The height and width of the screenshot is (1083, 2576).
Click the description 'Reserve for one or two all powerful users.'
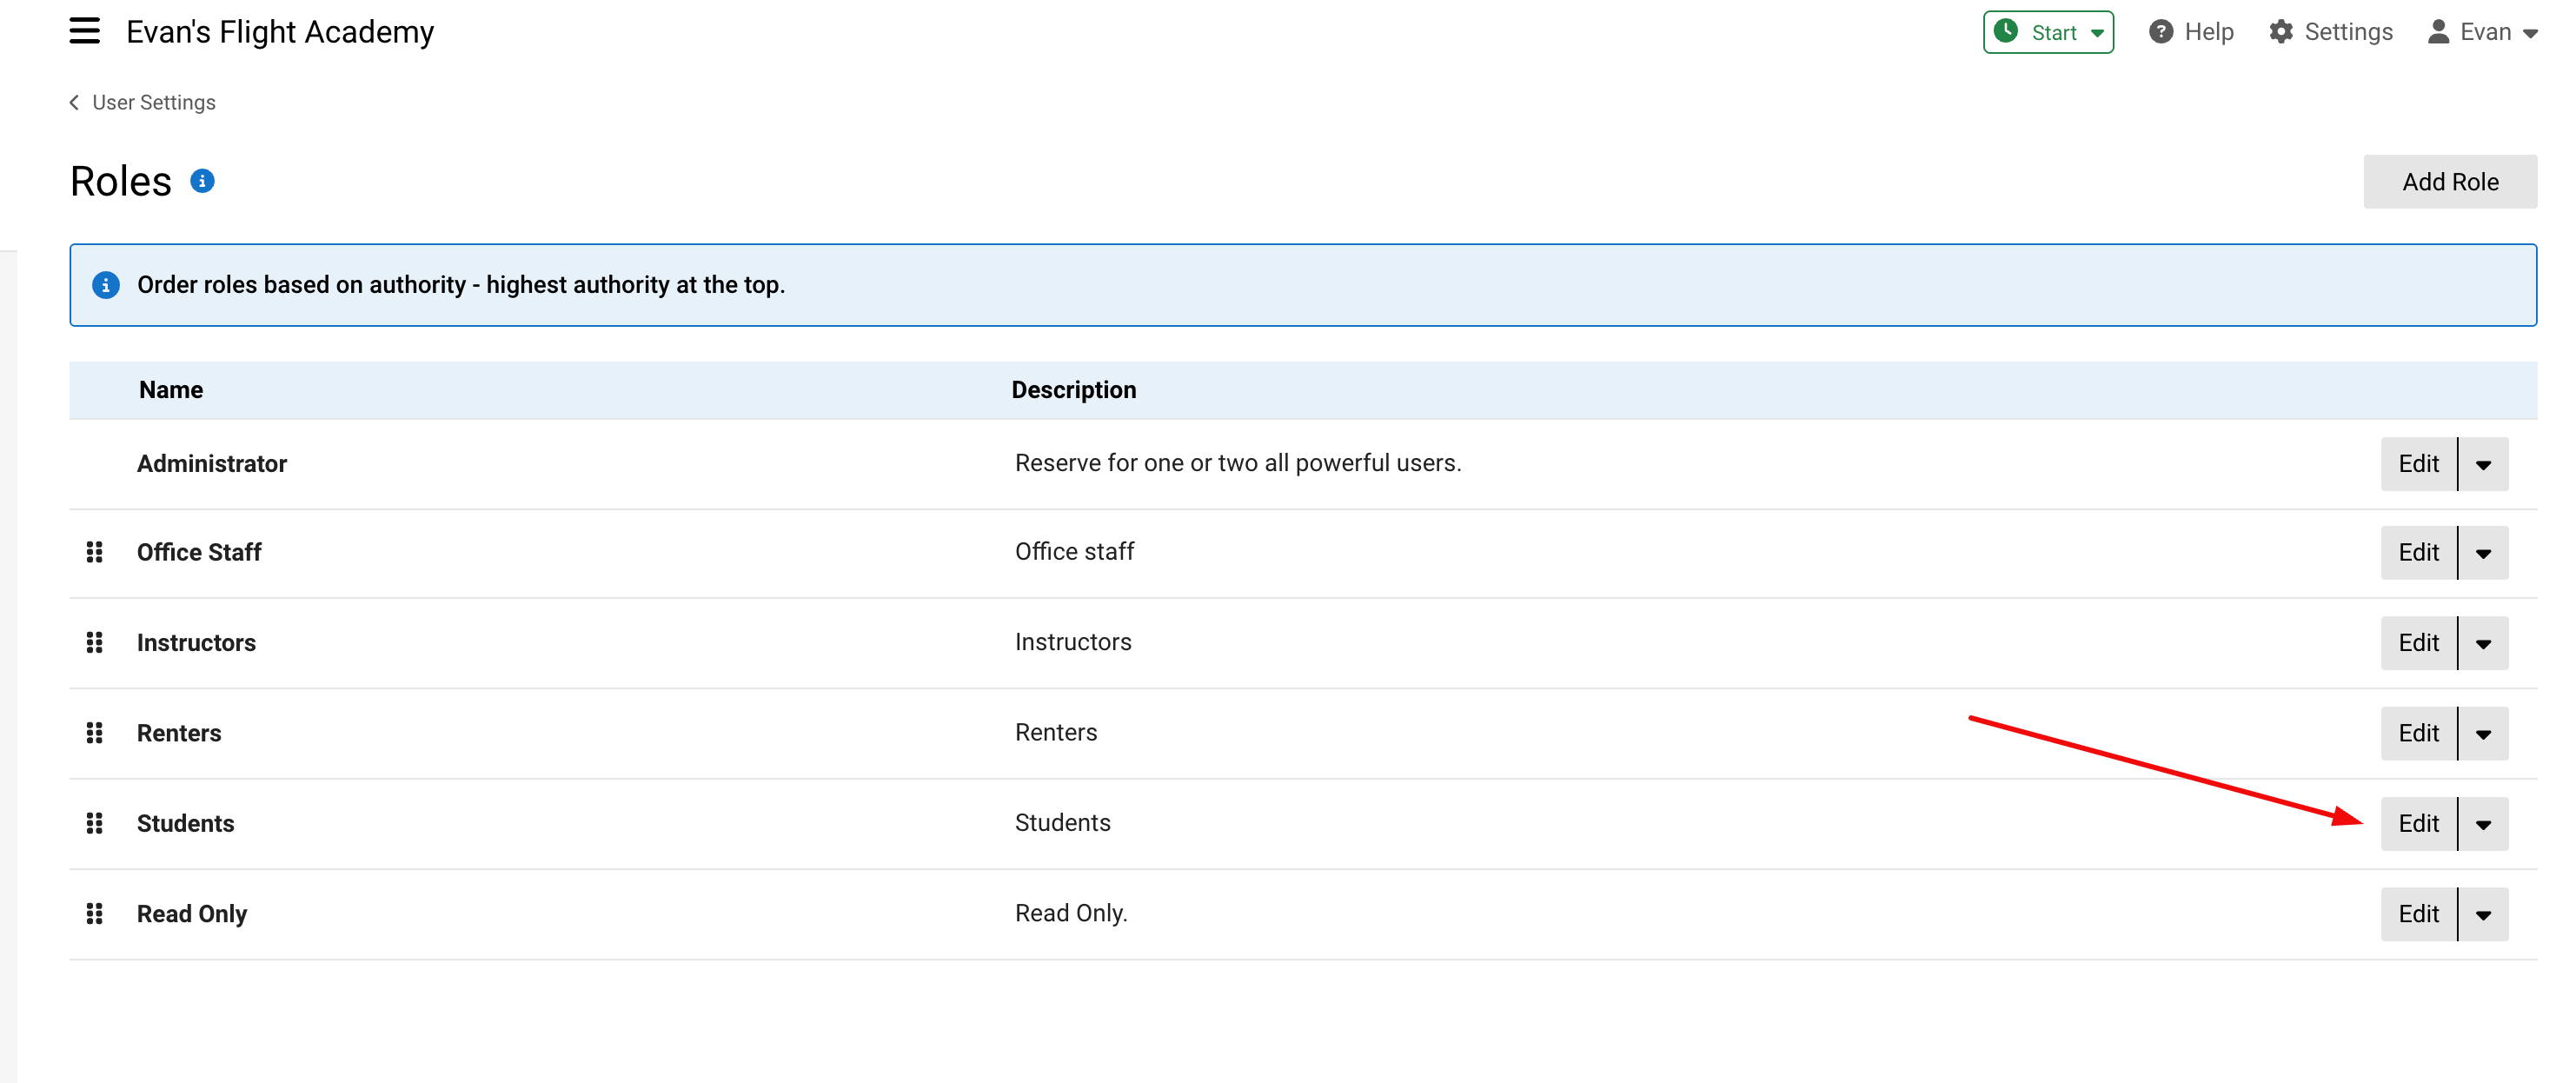point(1238,463)
